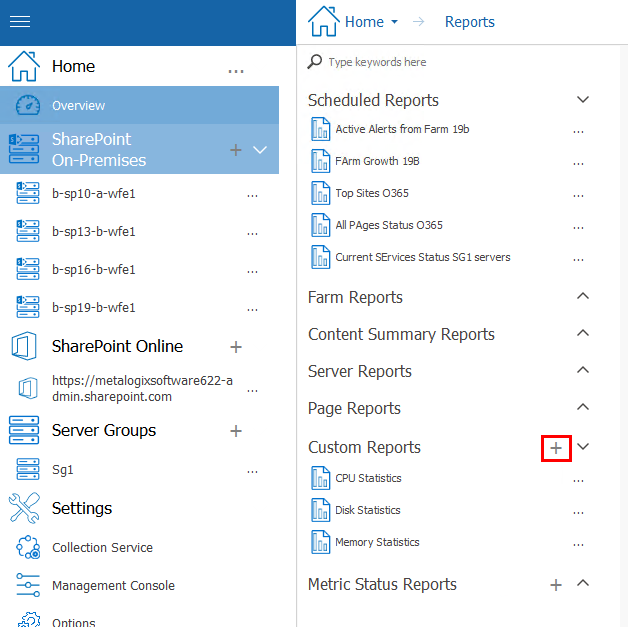628x627 pixels.
Task: Click FArm Growth 19B report icon
Action: 320,161
